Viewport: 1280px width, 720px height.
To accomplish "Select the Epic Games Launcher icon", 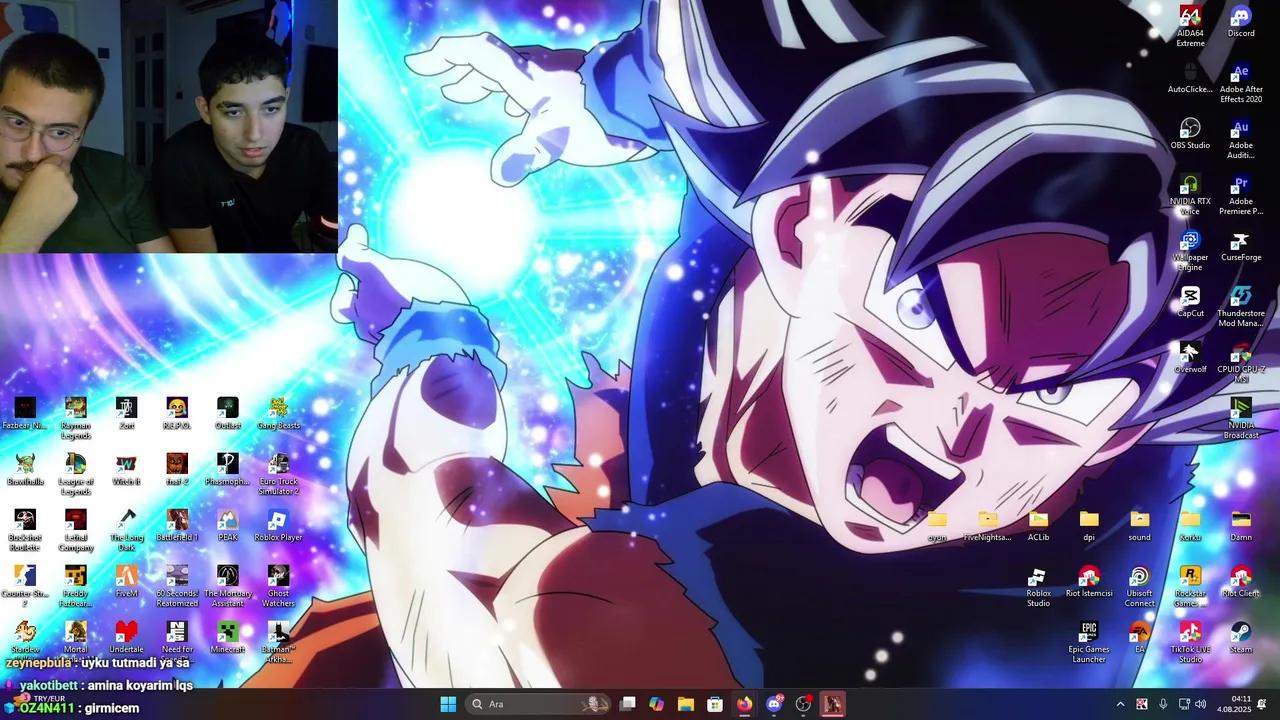I will 1089,643.
